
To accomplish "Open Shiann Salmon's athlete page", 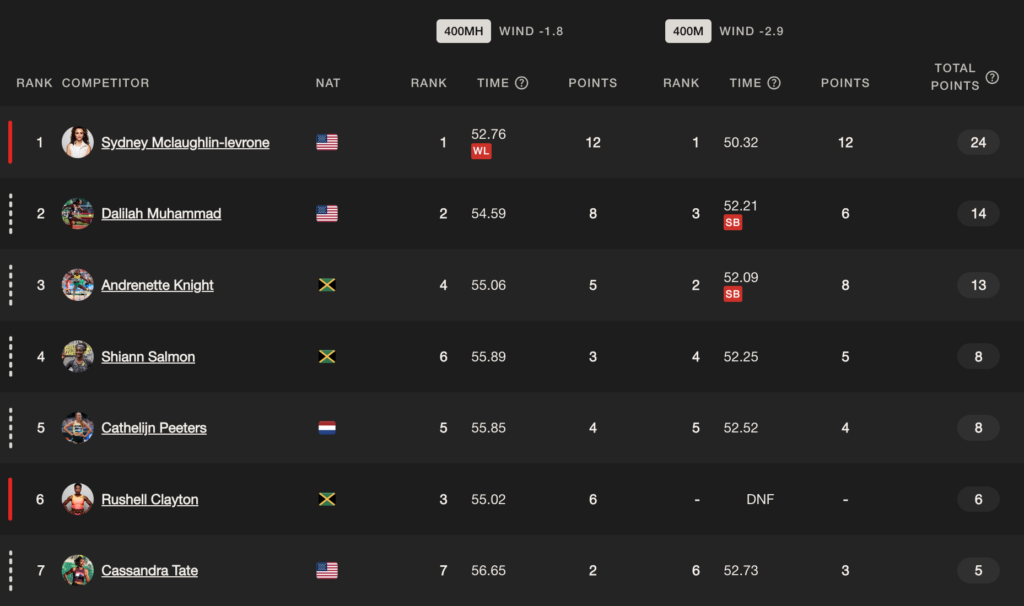I will coord(148,357).
